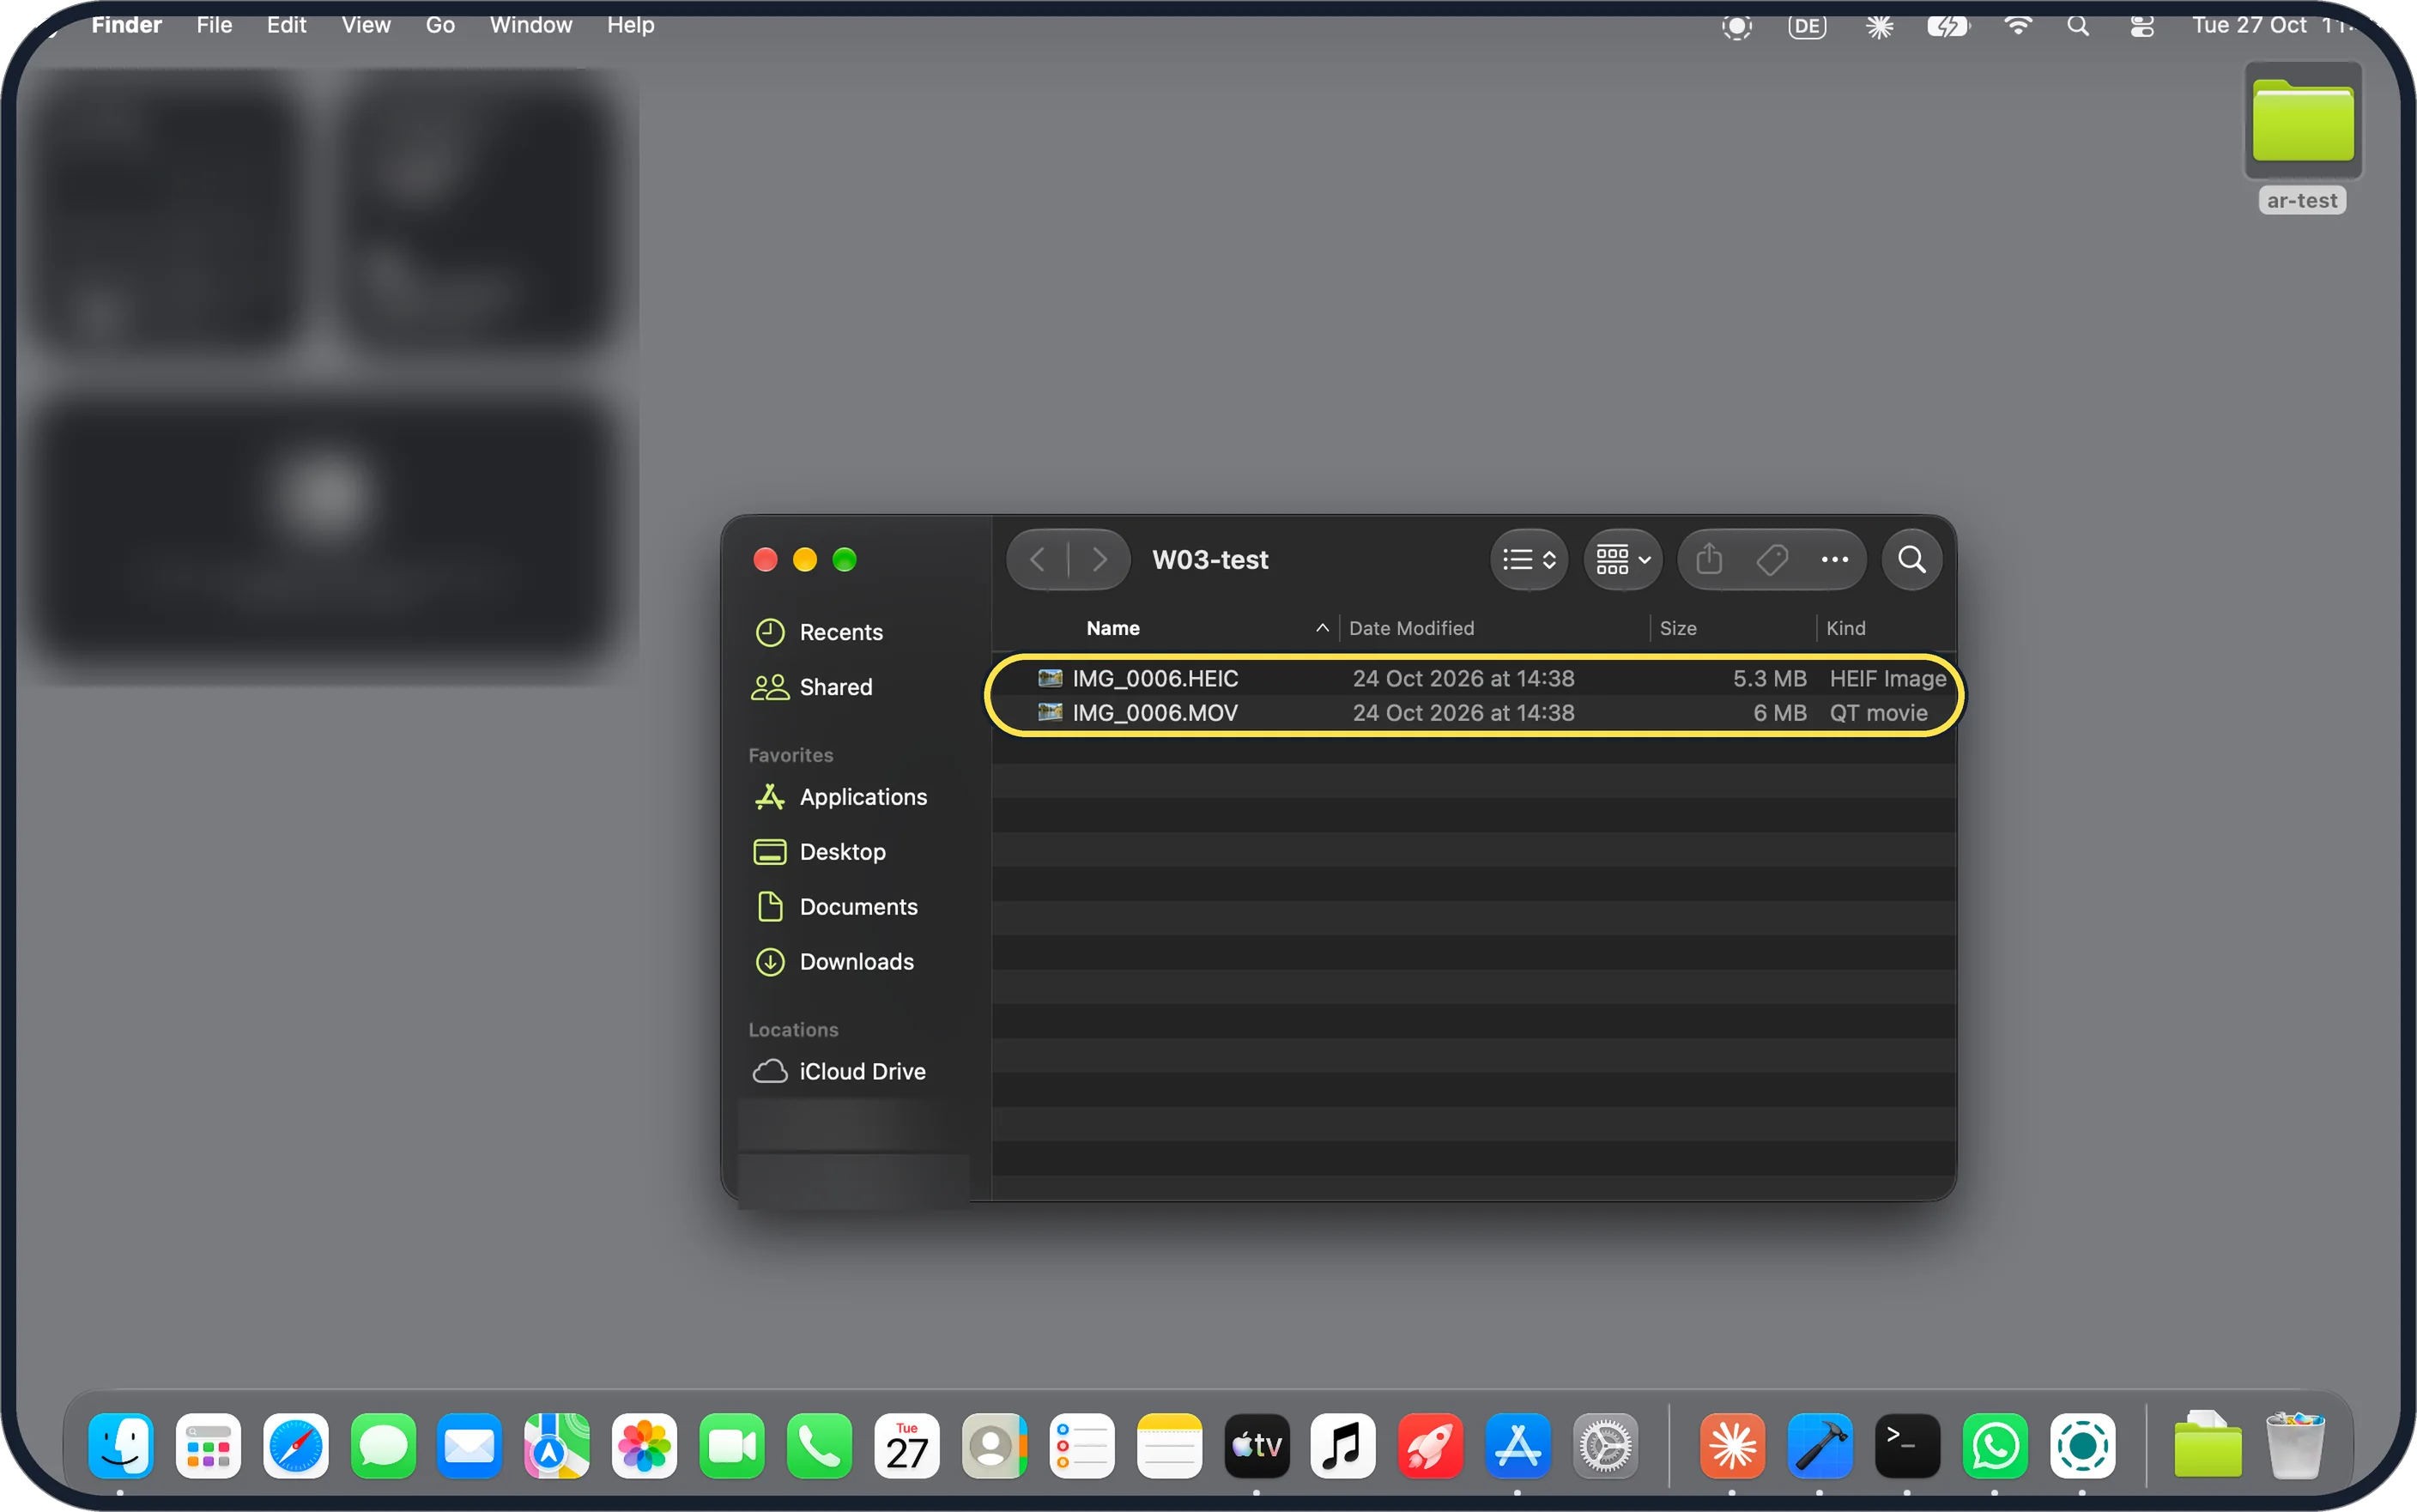The image size is (2417, 1512).
Task: Sort files by the Size column
Action: [x=1677, y=628]
